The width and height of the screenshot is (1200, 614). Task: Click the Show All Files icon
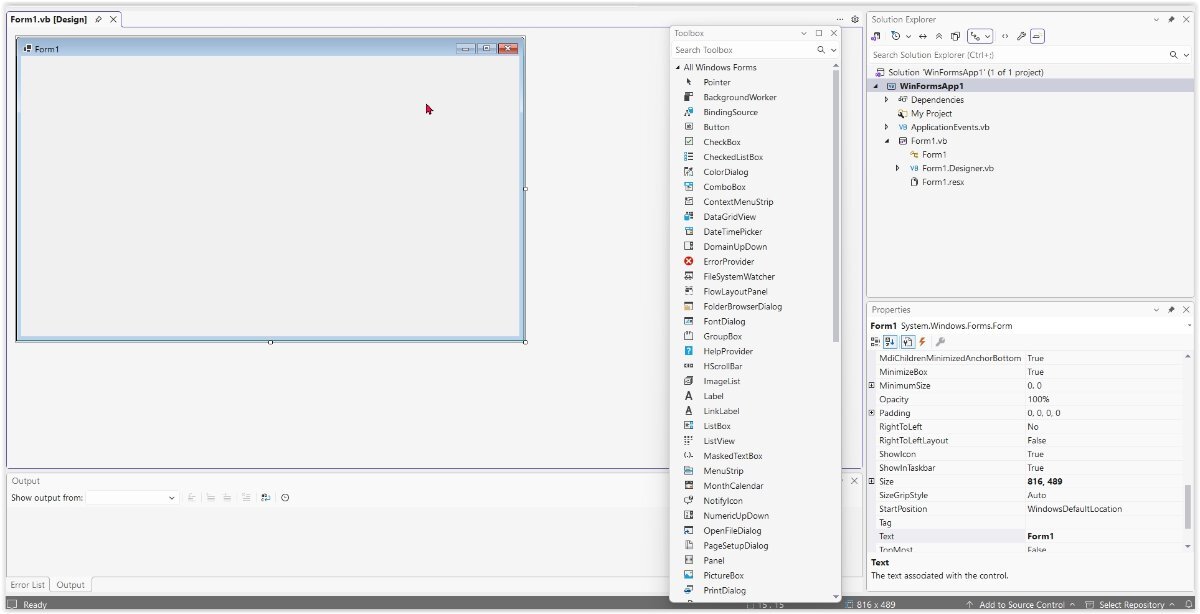point(955,36)
